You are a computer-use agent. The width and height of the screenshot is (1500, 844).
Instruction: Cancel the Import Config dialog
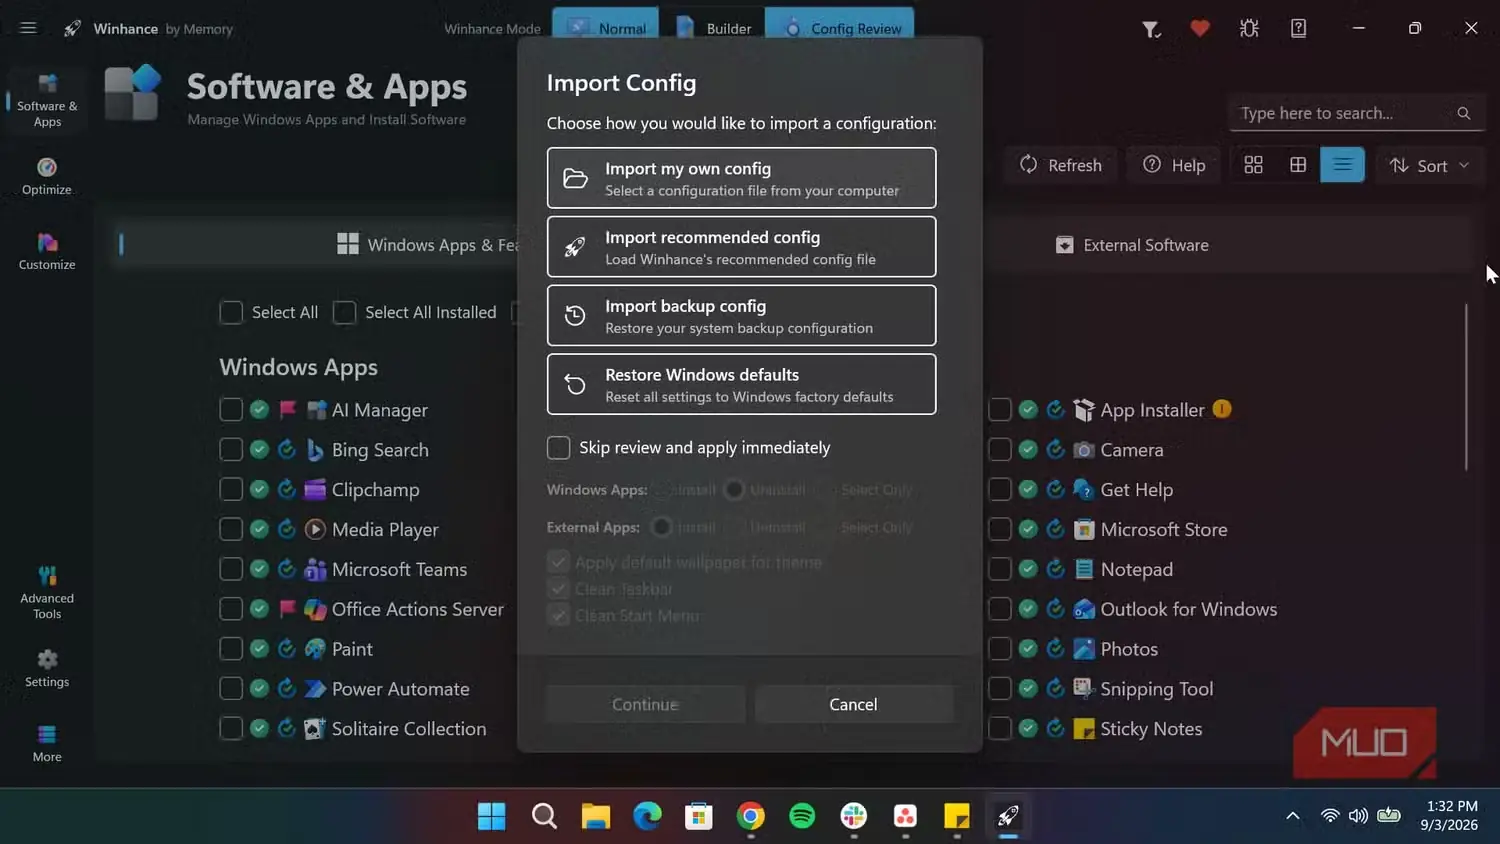pos(854,704)
